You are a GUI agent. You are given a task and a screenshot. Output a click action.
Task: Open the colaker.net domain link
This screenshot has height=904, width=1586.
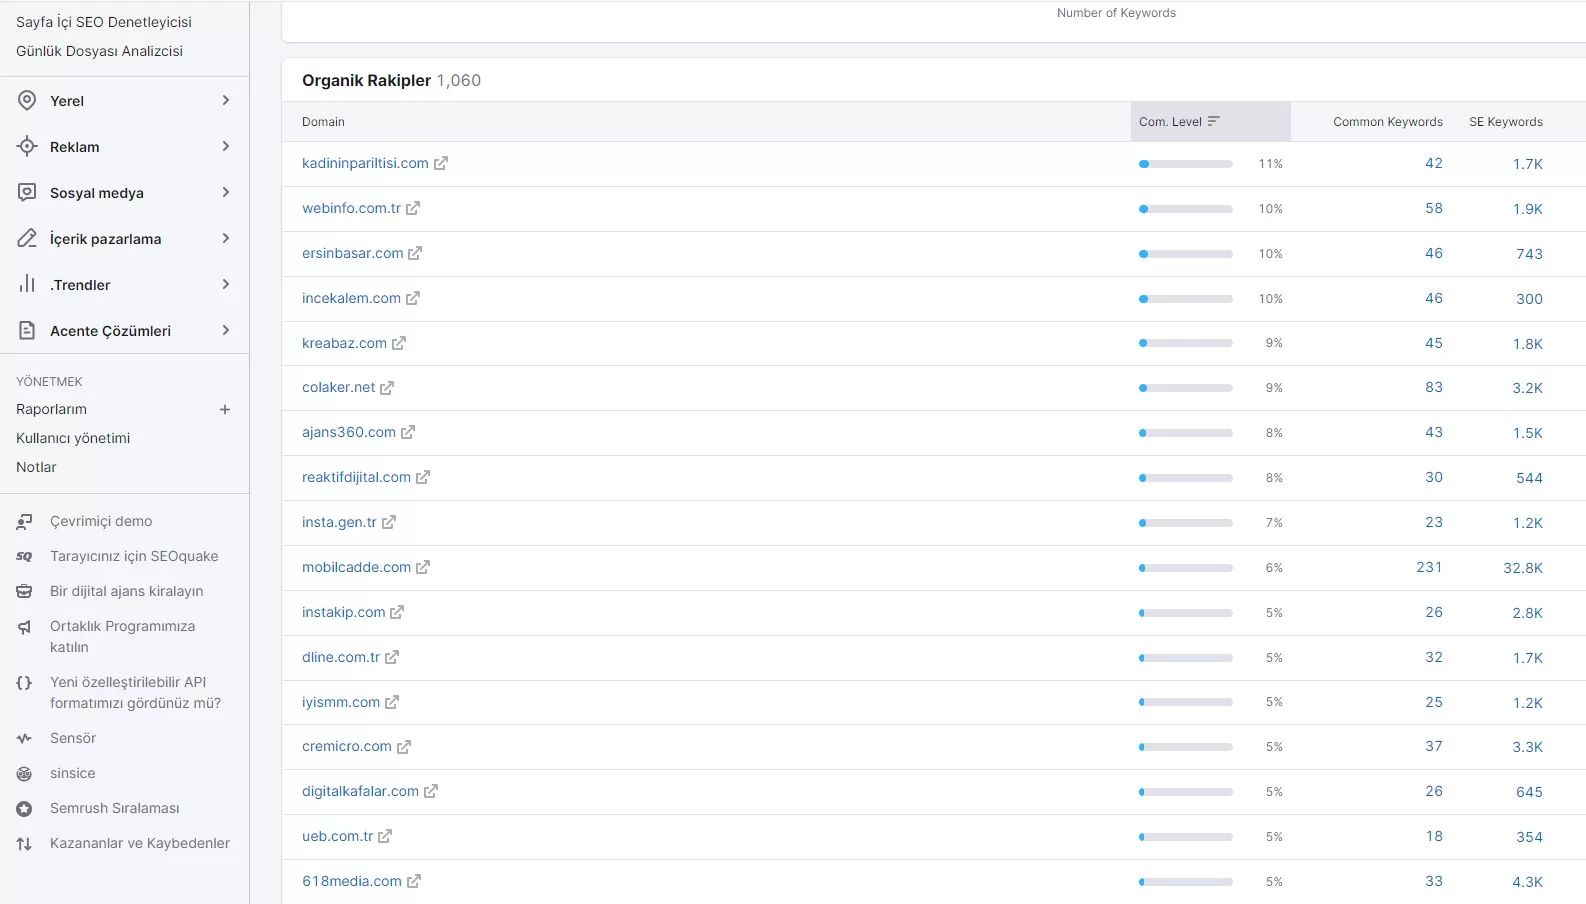(x=338, y=387)
